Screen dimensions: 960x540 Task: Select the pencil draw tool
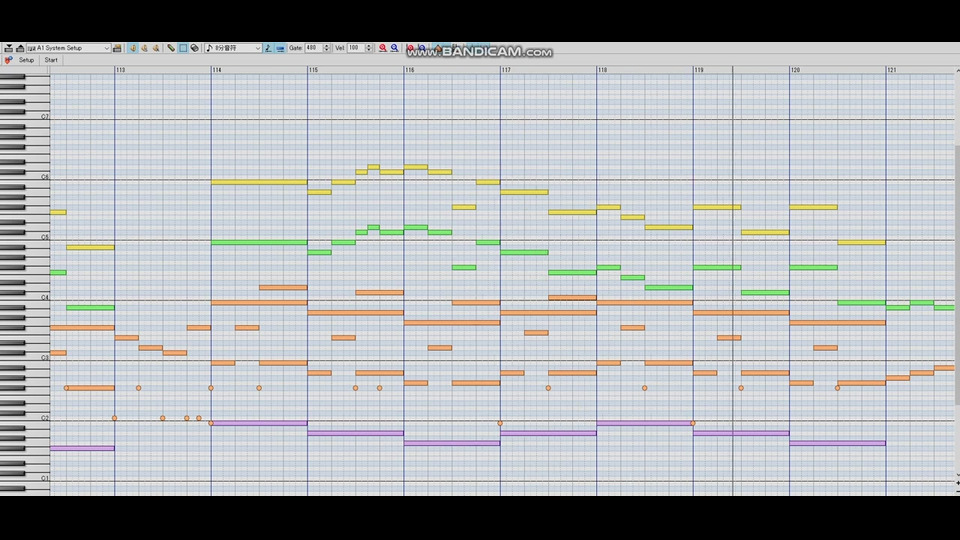[171, 48]
